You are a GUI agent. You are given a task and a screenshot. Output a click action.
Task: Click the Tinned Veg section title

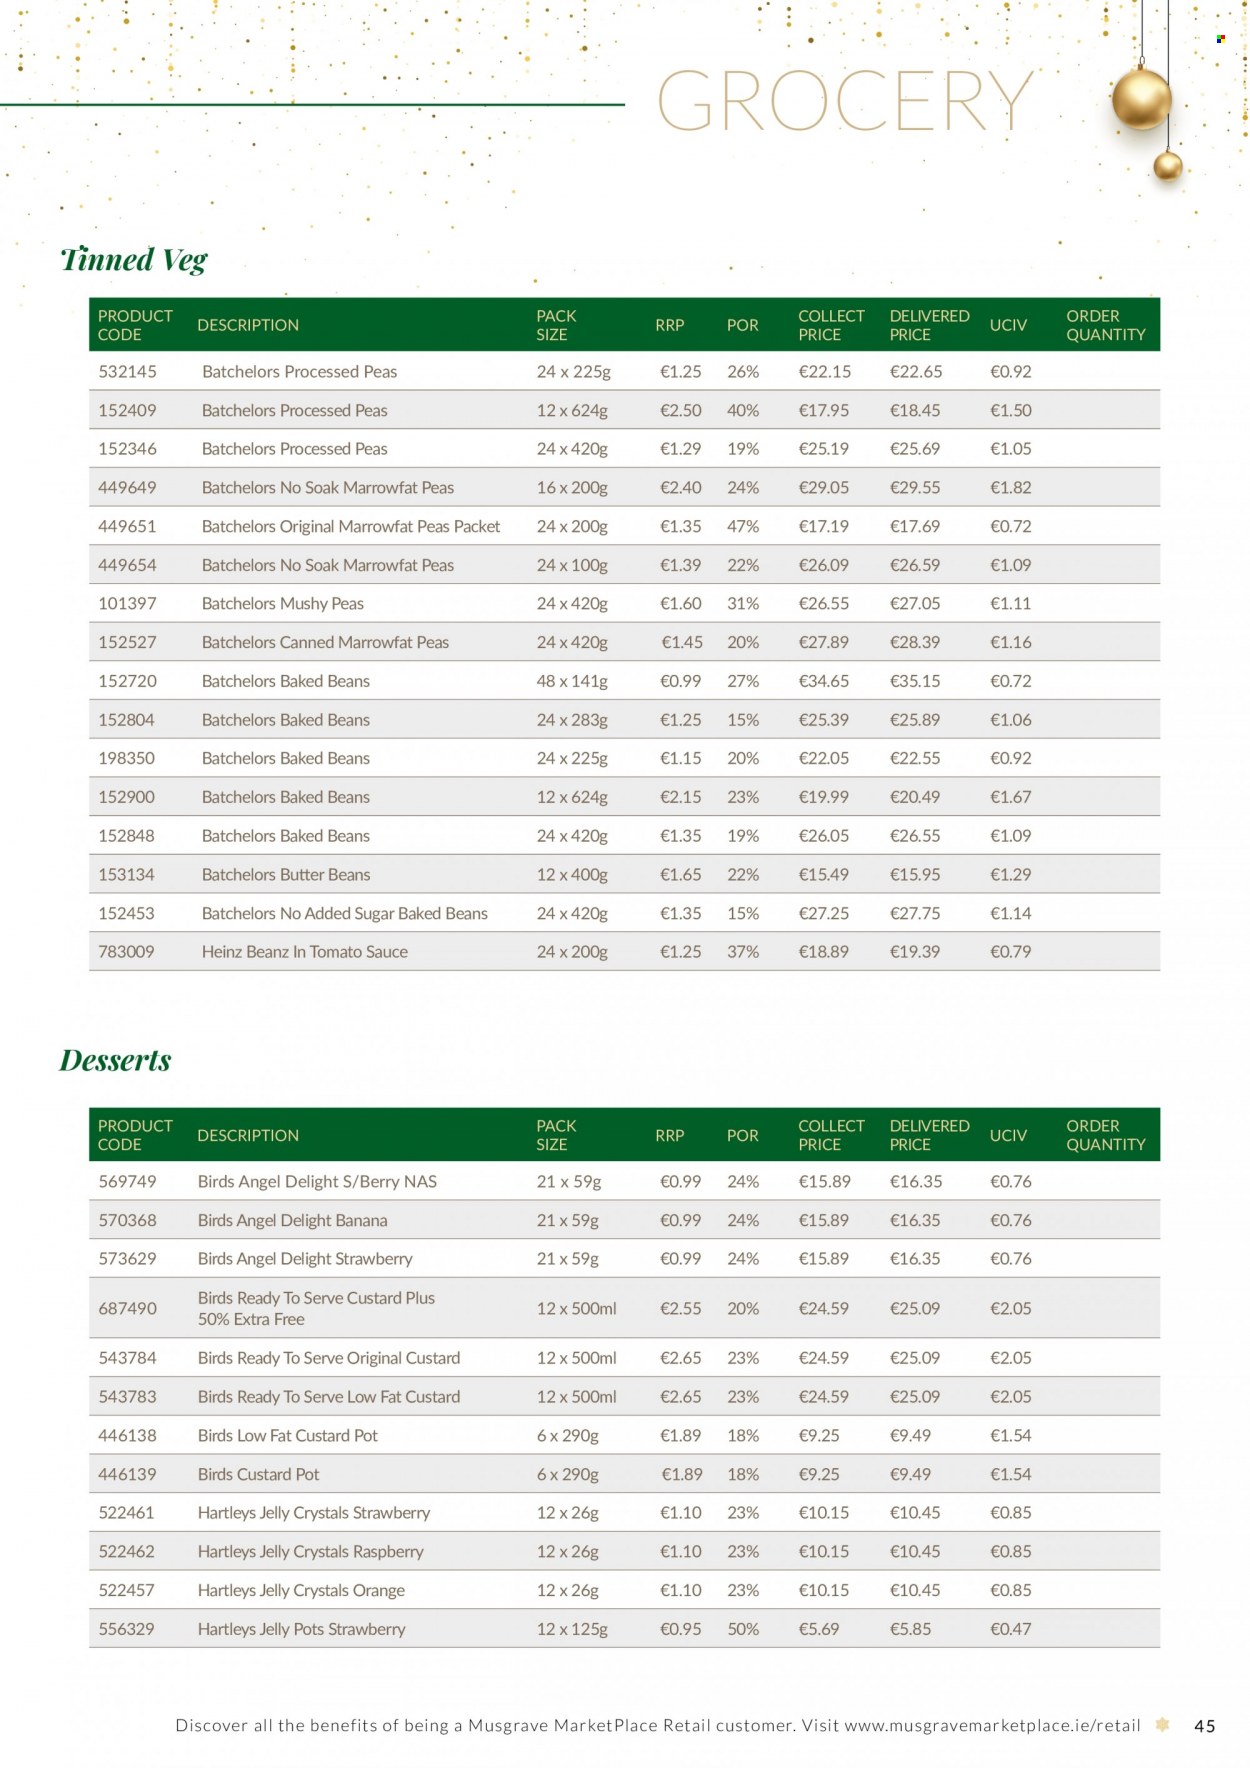click(134, 260)
